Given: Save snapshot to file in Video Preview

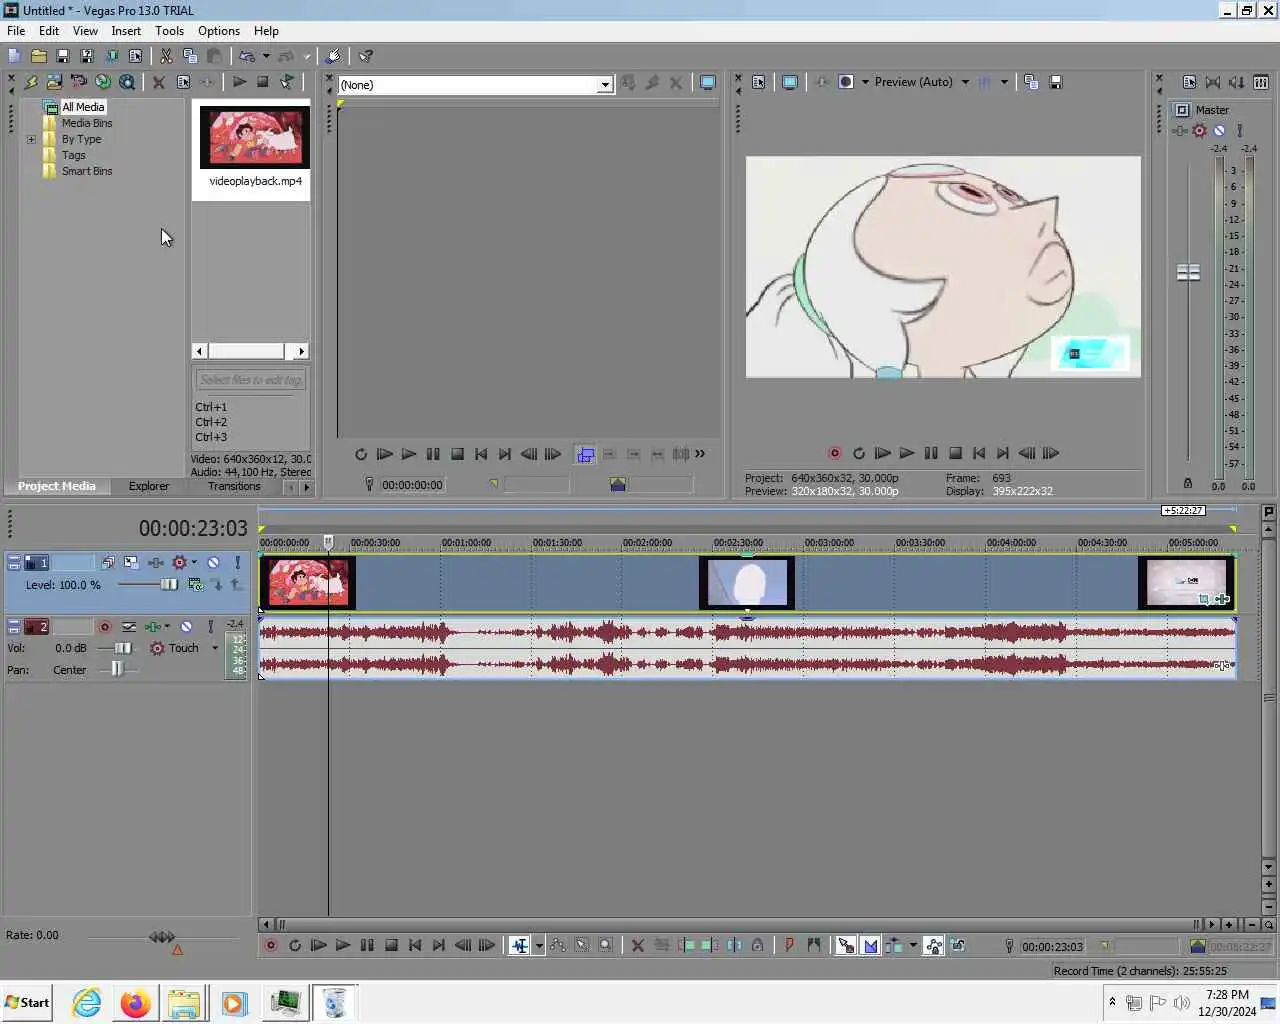Looking at the screenshot, I should pos(1056,82).
